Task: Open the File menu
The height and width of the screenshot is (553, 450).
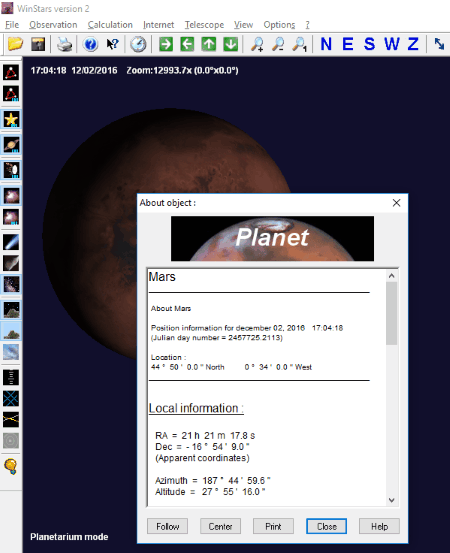Action: coord(12,25)
